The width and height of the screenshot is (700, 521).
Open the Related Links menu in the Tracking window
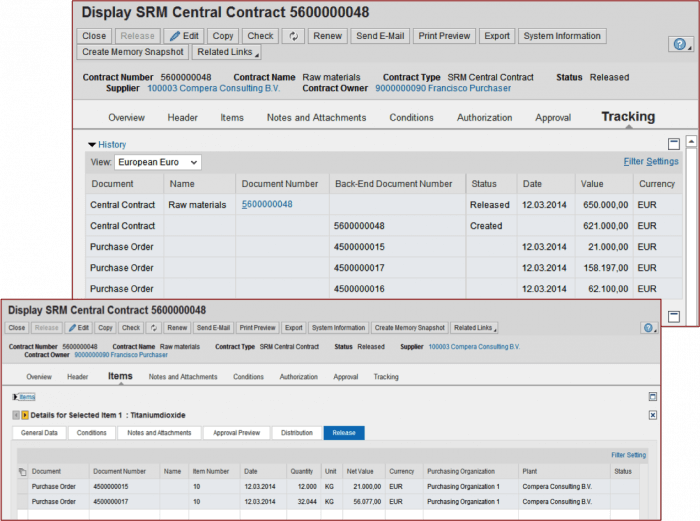pos(227,52)
